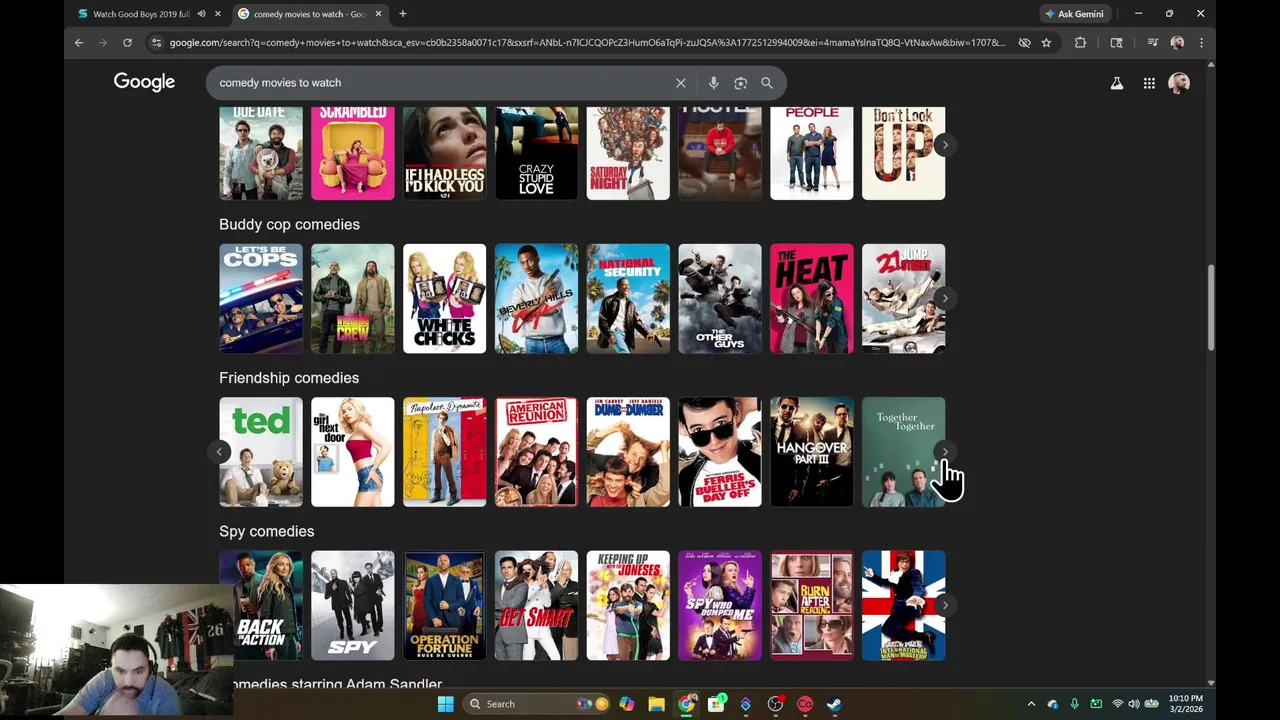1280x720 pixels.
Task: Open the Get Smart poster
Action: [x=536, y=605]
